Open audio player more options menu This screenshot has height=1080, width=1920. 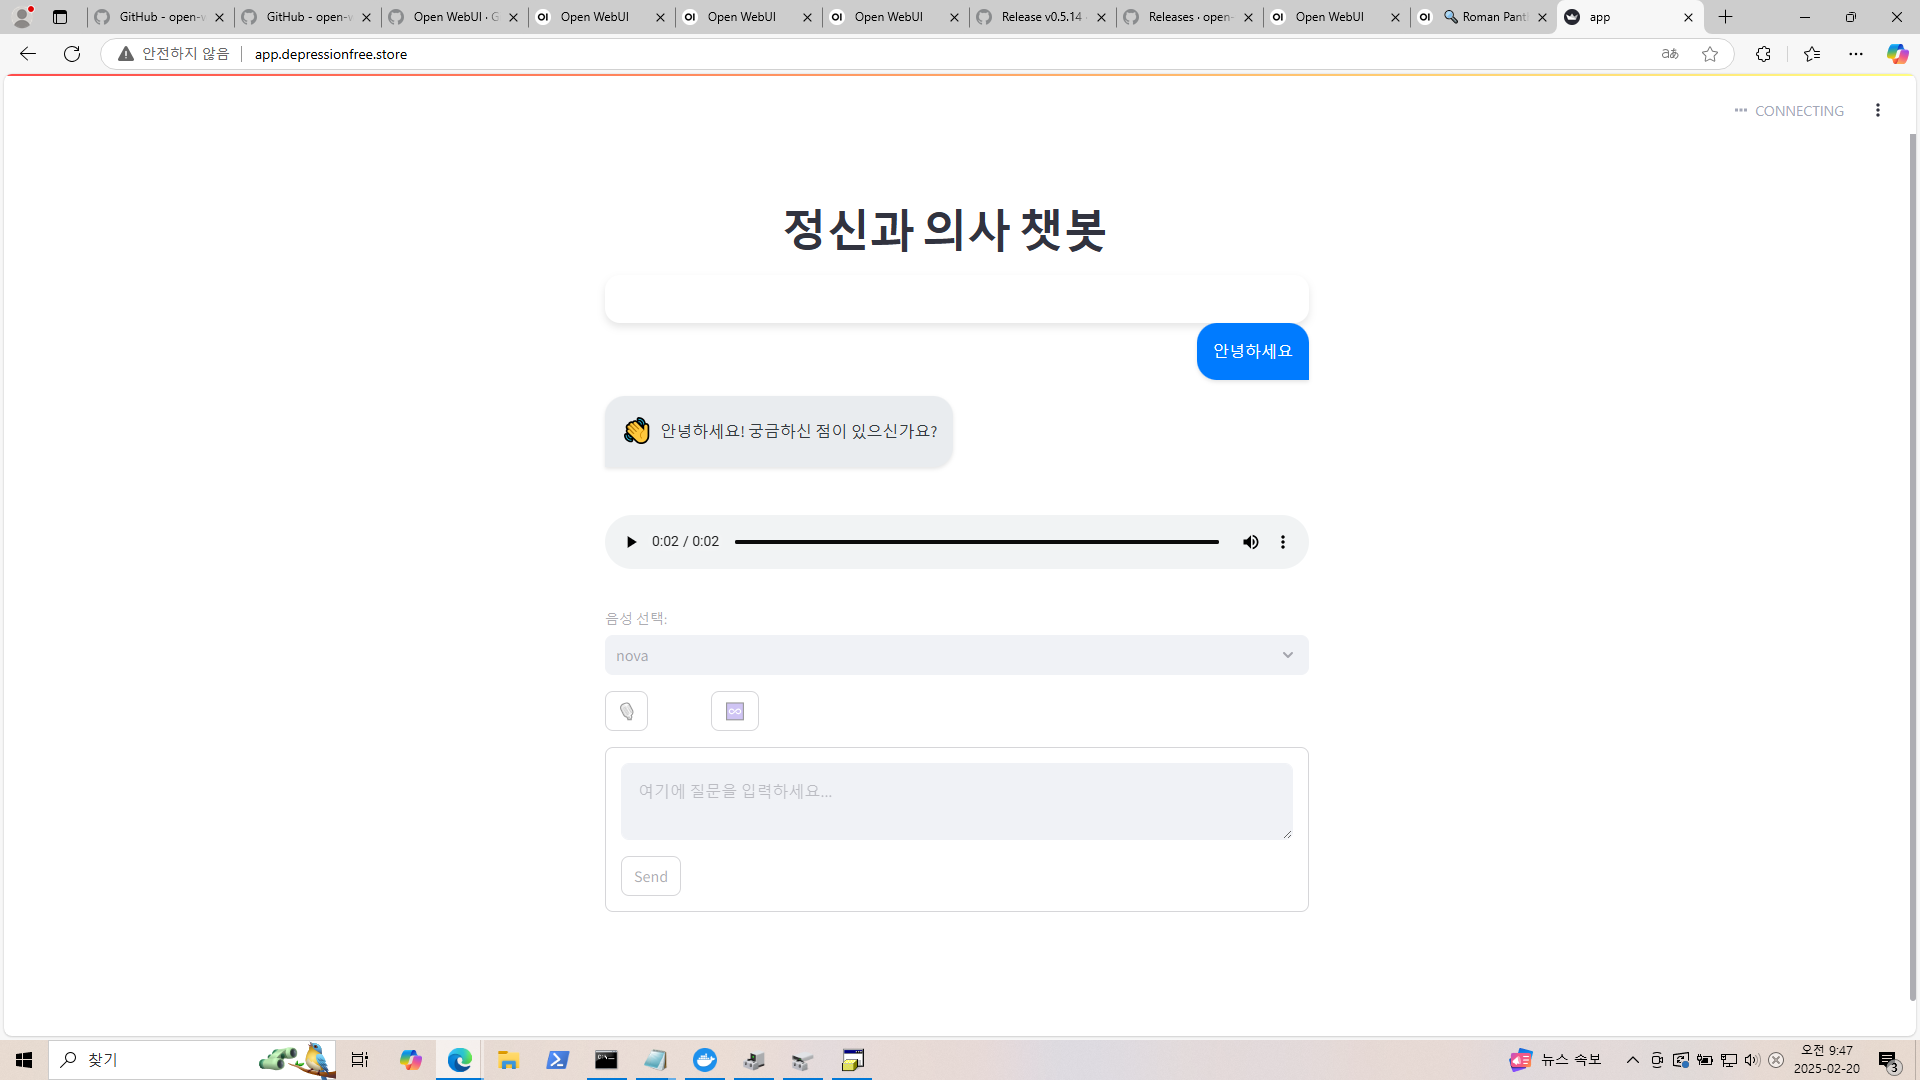pos(1283,542)
